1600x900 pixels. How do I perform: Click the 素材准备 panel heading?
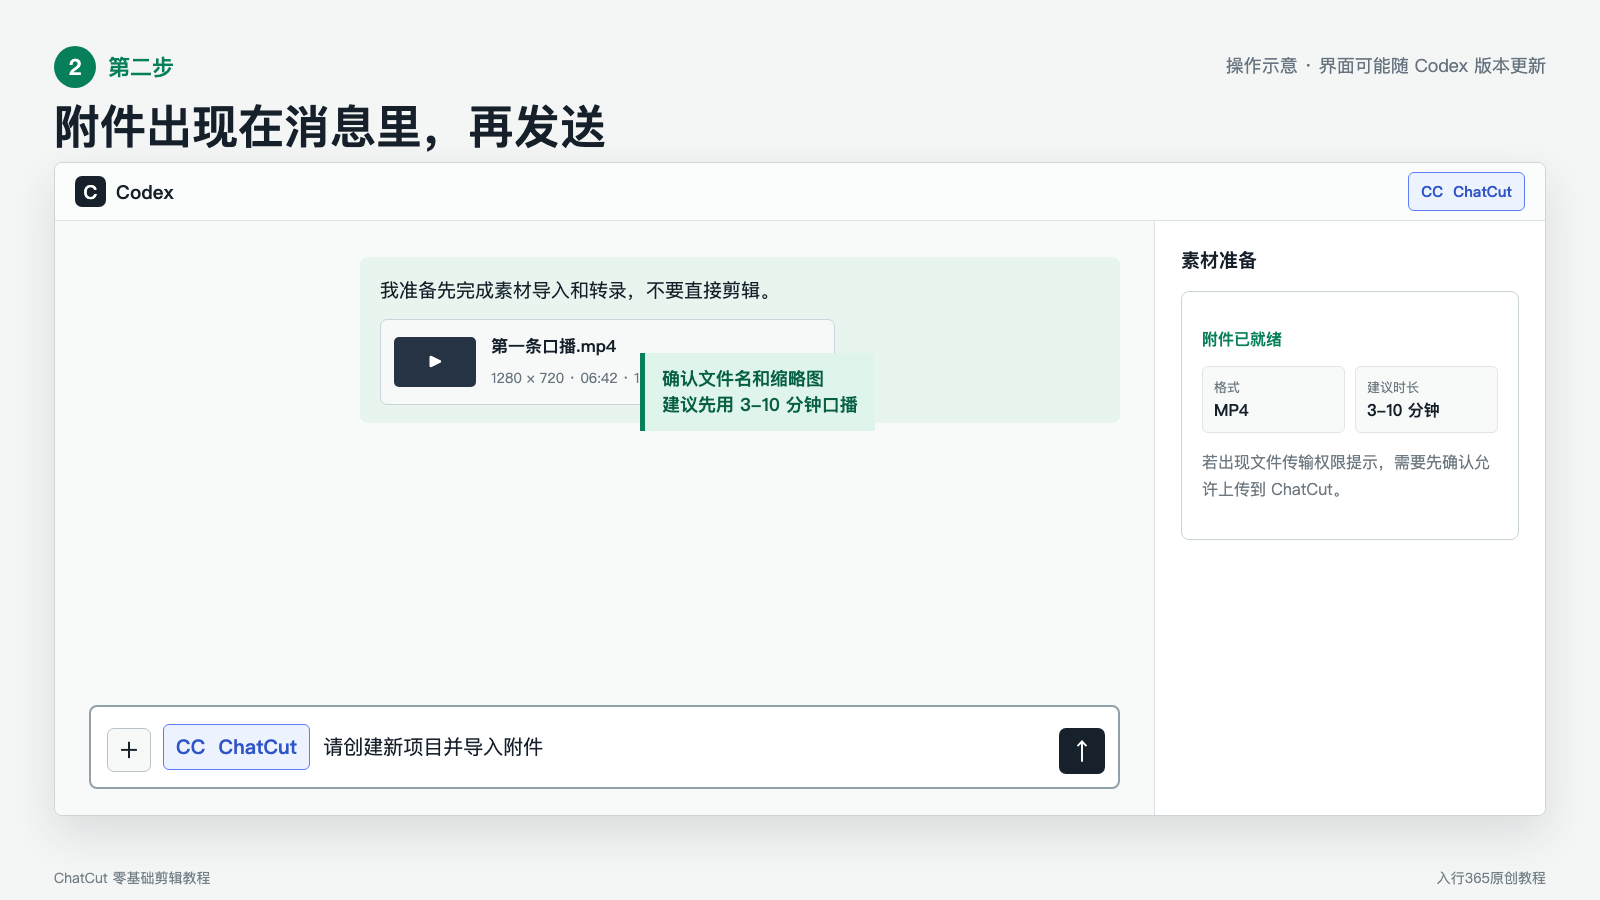click(1219, 261)
